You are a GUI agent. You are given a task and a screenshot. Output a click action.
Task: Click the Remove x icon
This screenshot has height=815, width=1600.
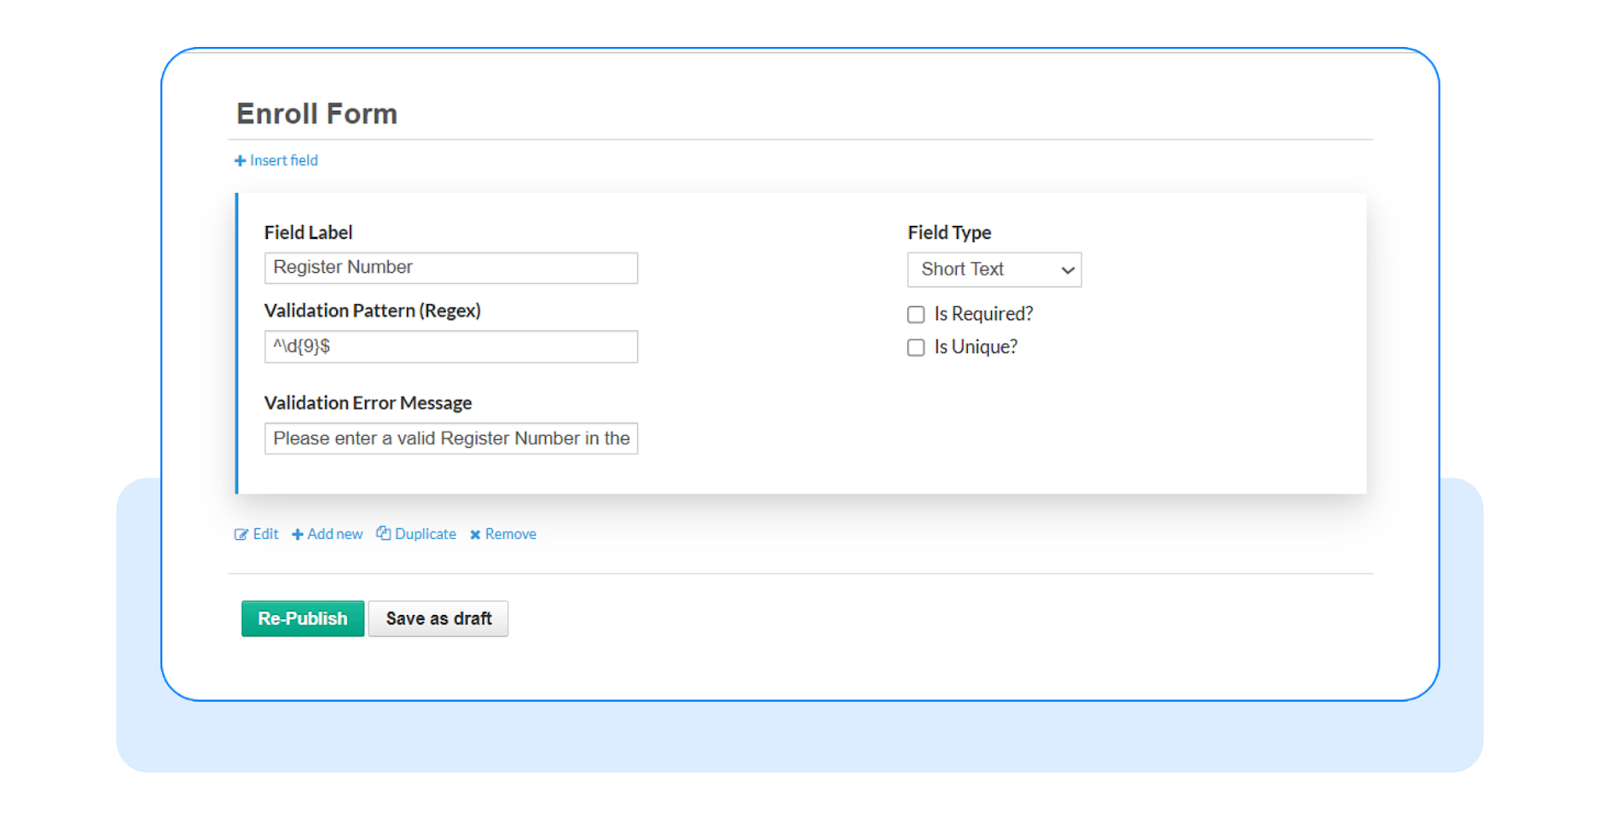[475, 535]
